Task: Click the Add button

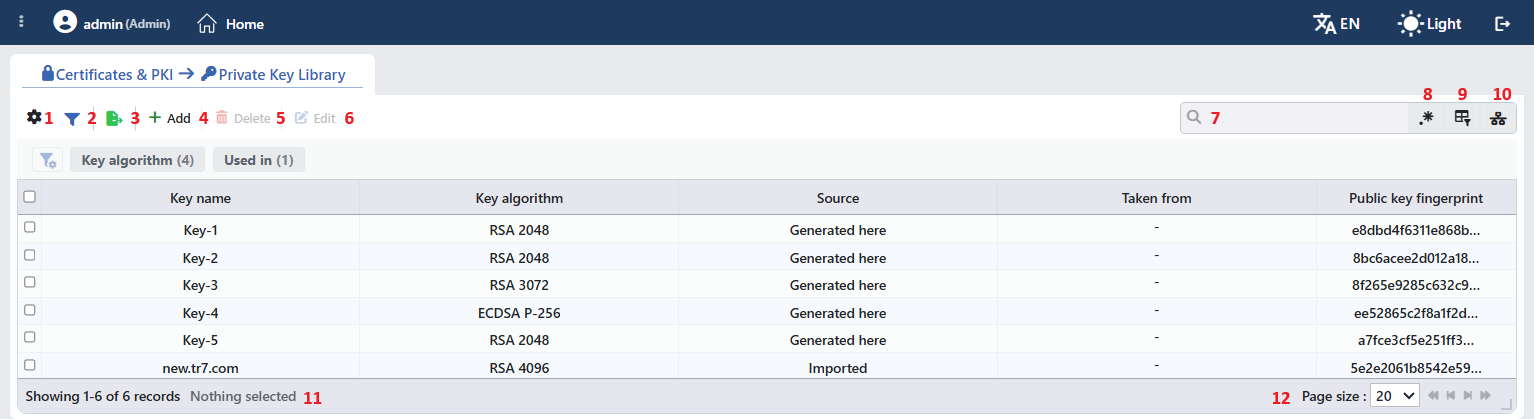Action: [x=169, y=118]
